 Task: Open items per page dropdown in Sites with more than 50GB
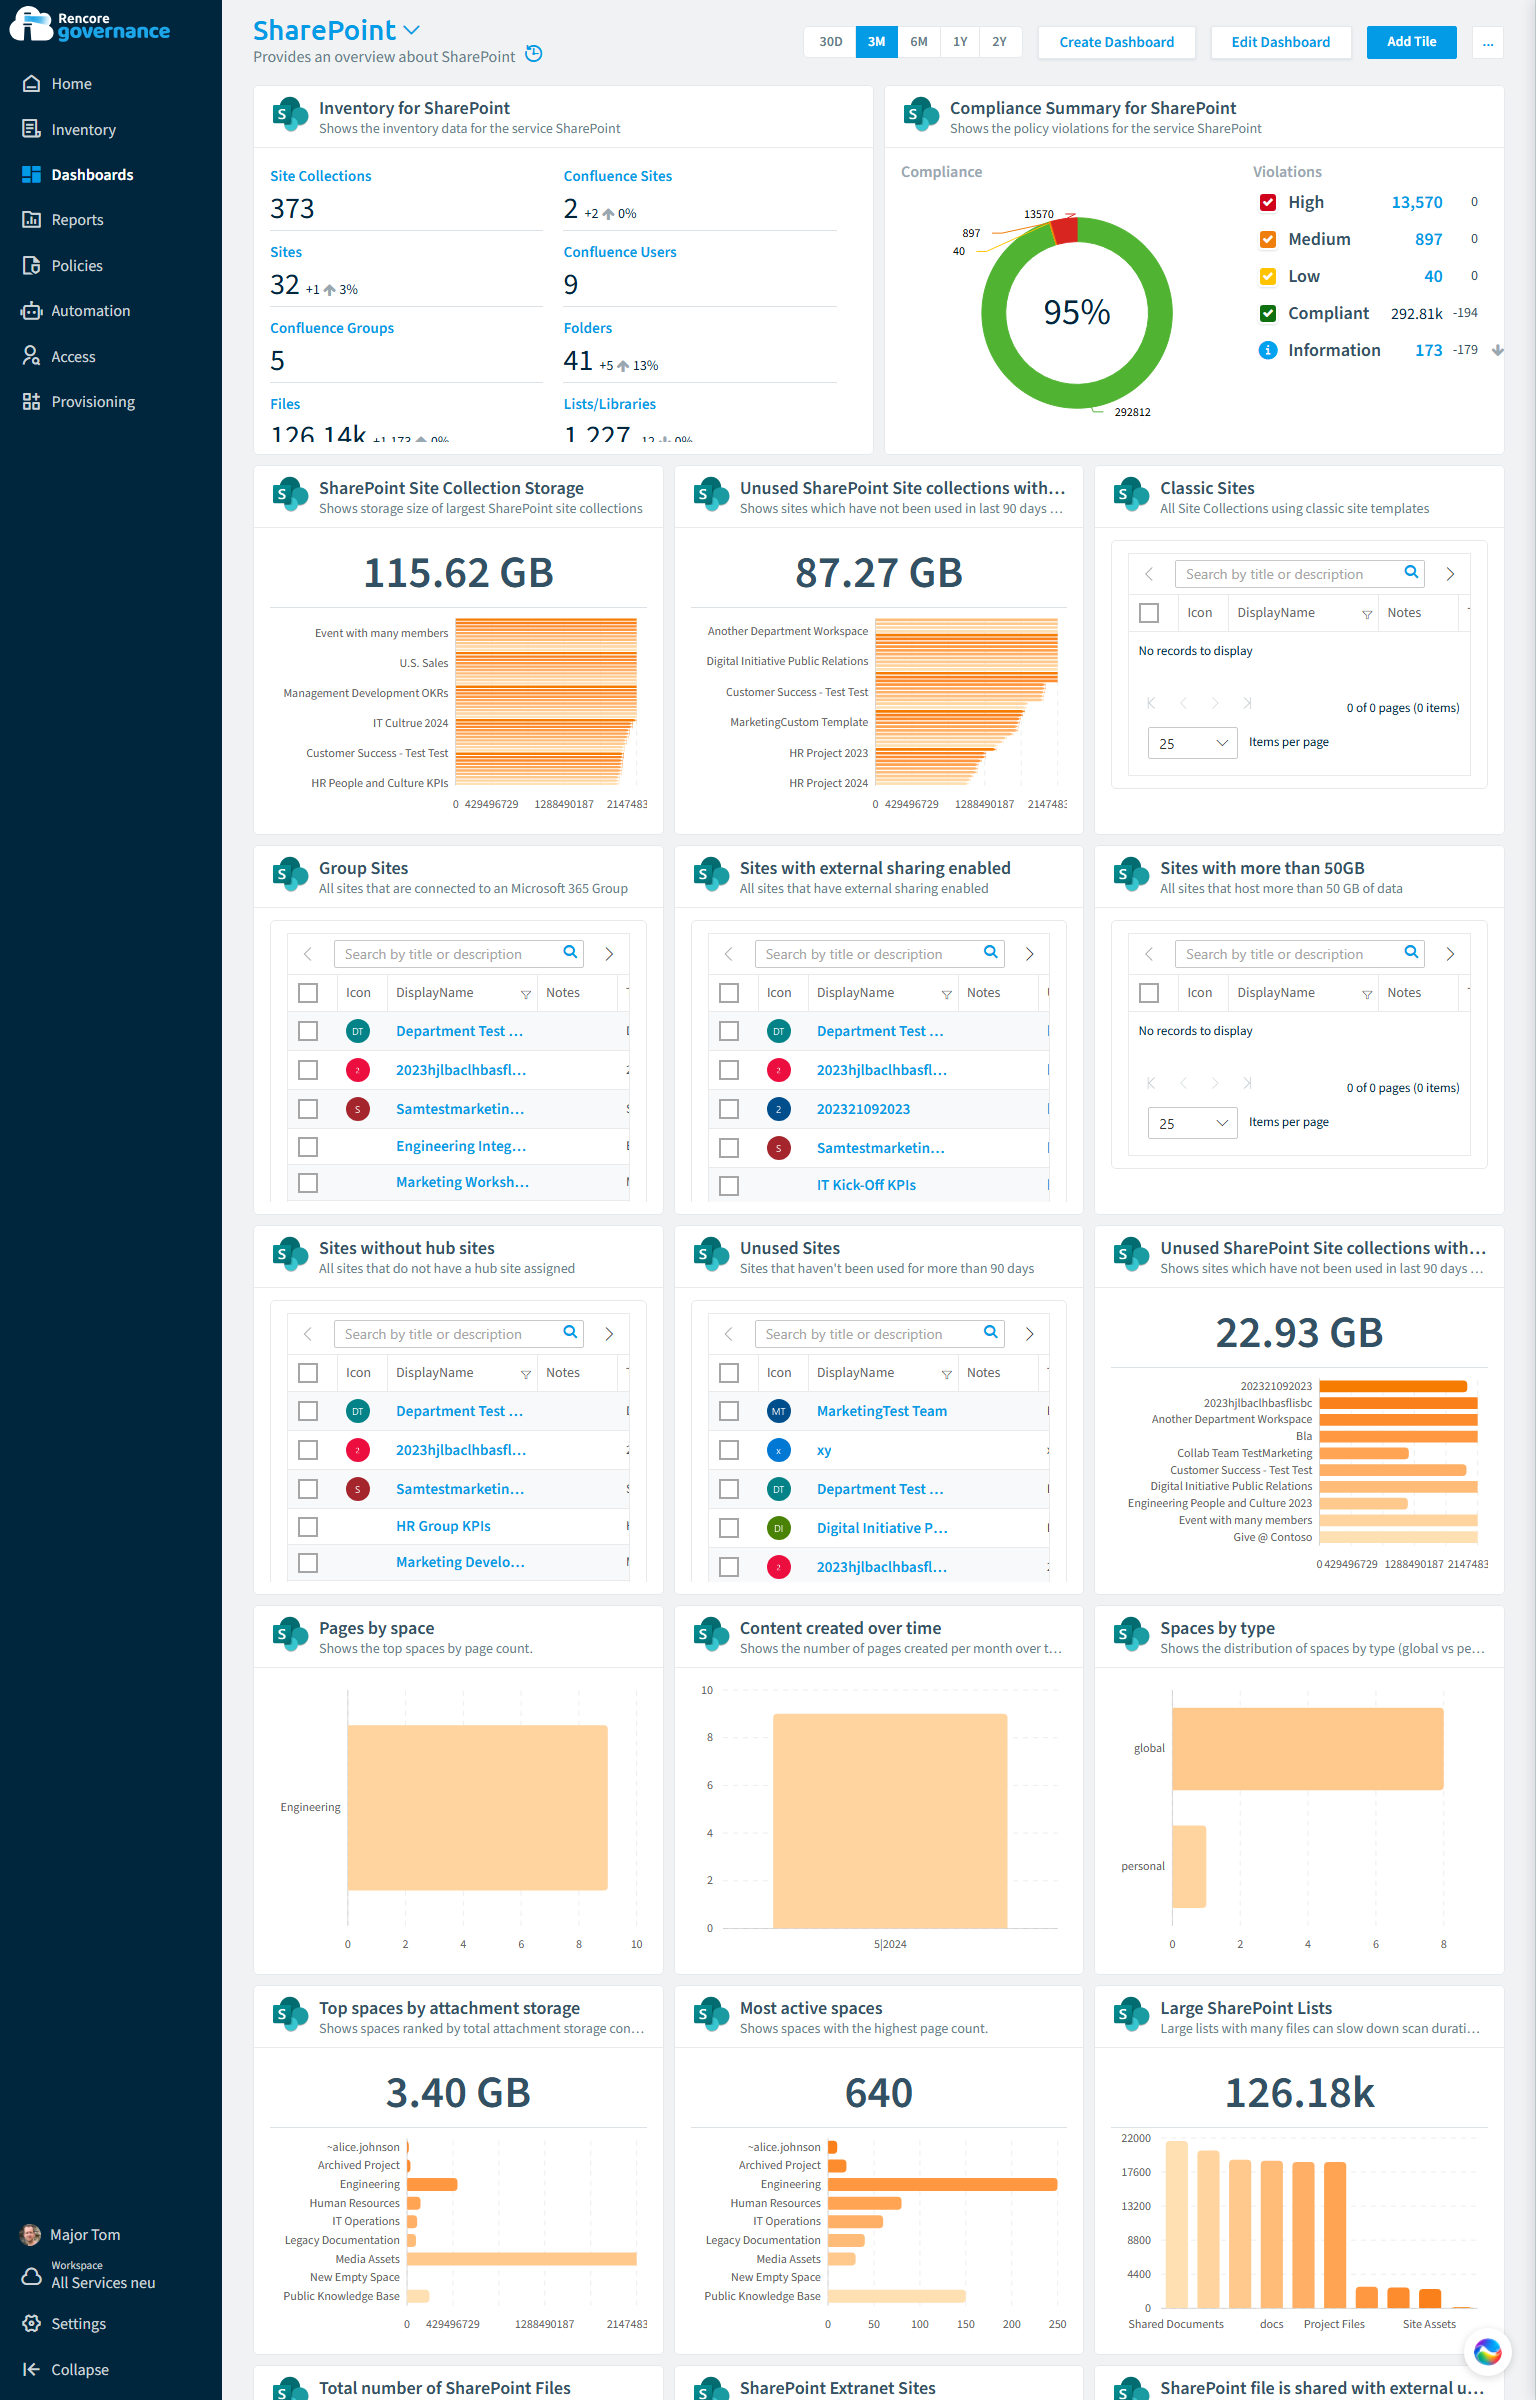click(x=1193, y=1123)
